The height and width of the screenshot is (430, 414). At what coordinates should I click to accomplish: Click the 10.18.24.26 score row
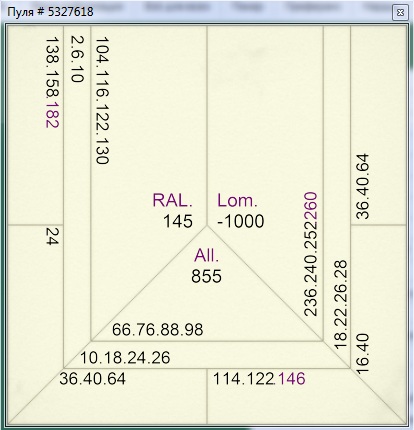[125, 358]
